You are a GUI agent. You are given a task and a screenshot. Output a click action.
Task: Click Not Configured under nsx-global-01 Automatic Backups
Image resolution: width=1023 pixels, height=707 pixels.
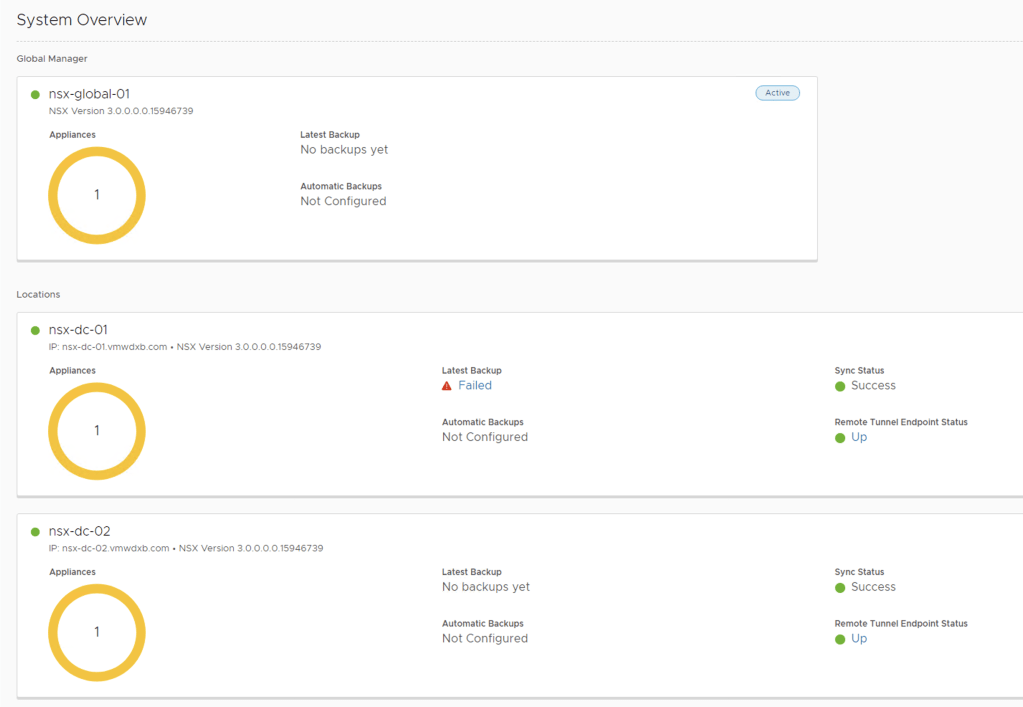[343, 201]
